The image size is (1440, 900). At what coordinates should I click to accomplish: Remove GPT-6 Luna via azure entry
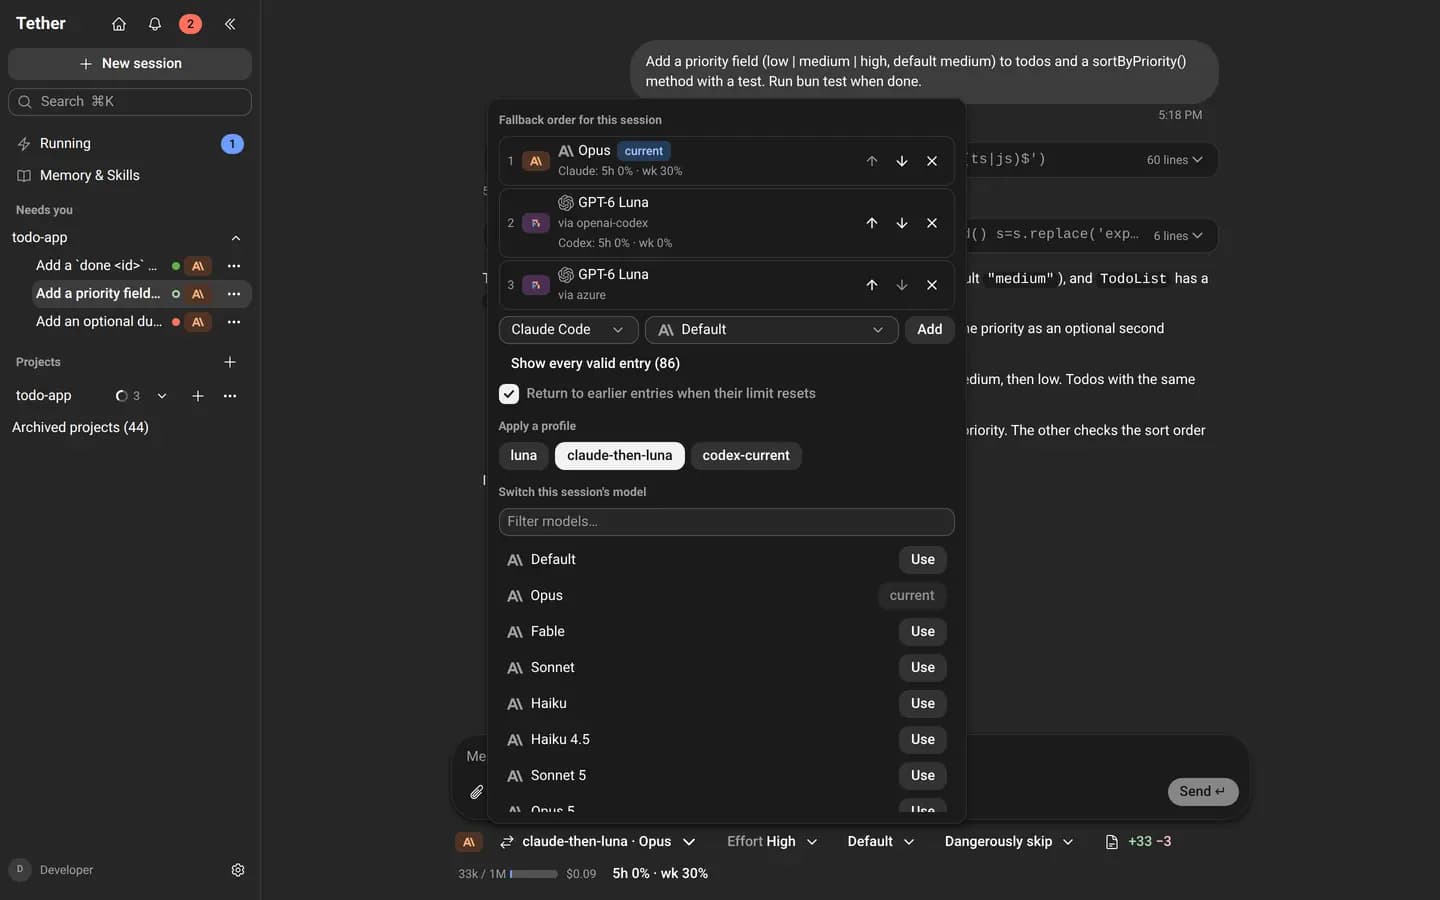click(932, 285)
